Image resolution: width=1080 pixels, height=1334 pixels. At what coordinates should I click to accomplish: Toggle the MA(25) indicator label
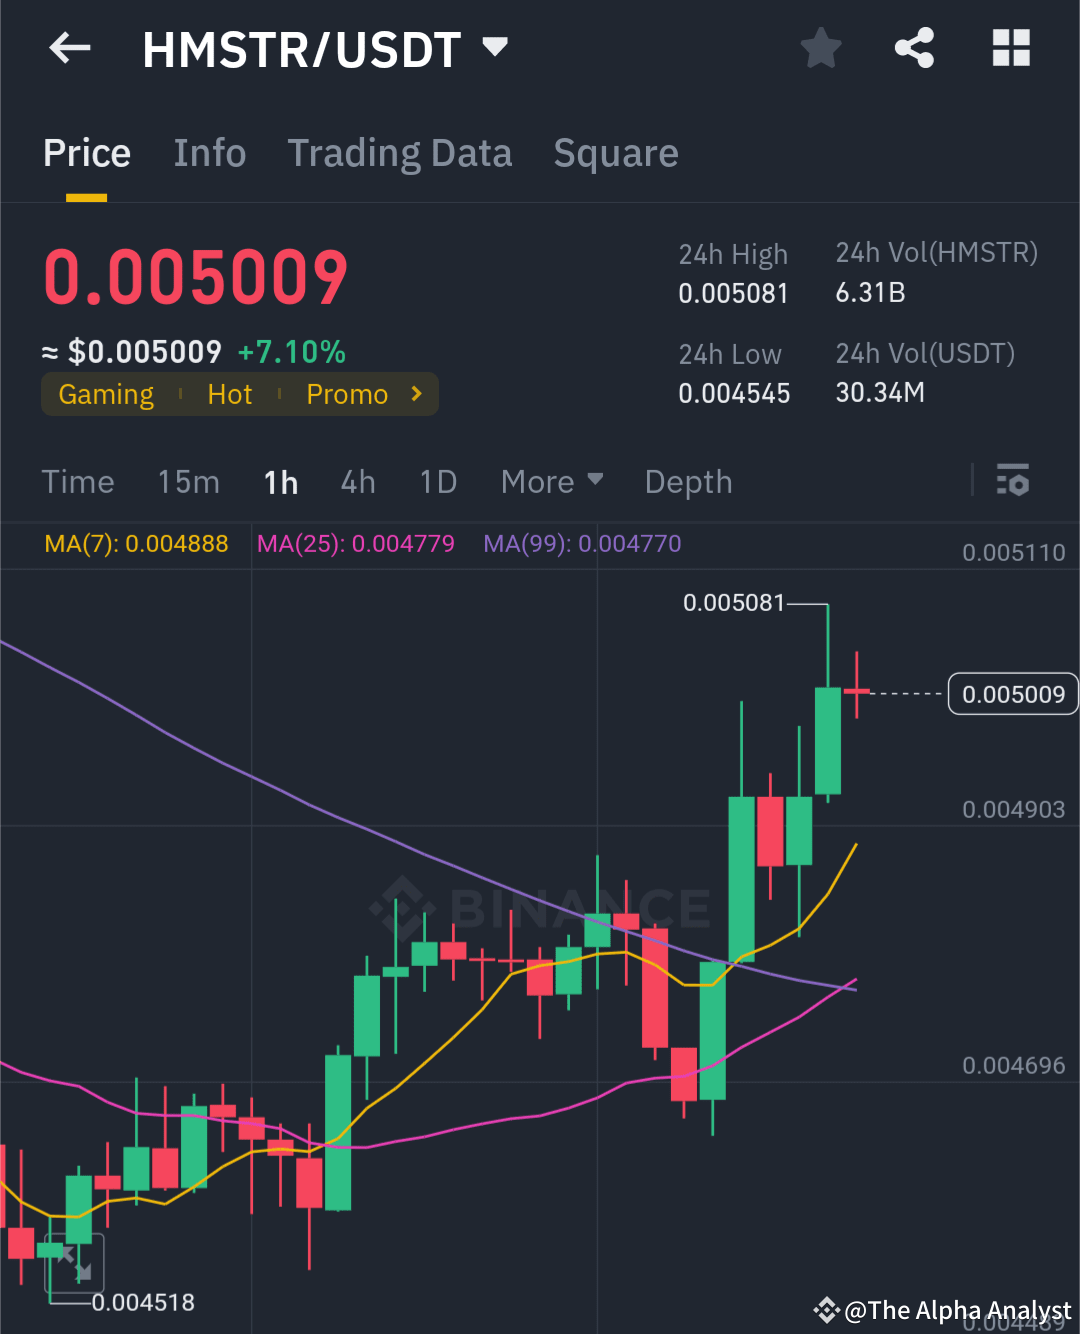tap(355, 543)
